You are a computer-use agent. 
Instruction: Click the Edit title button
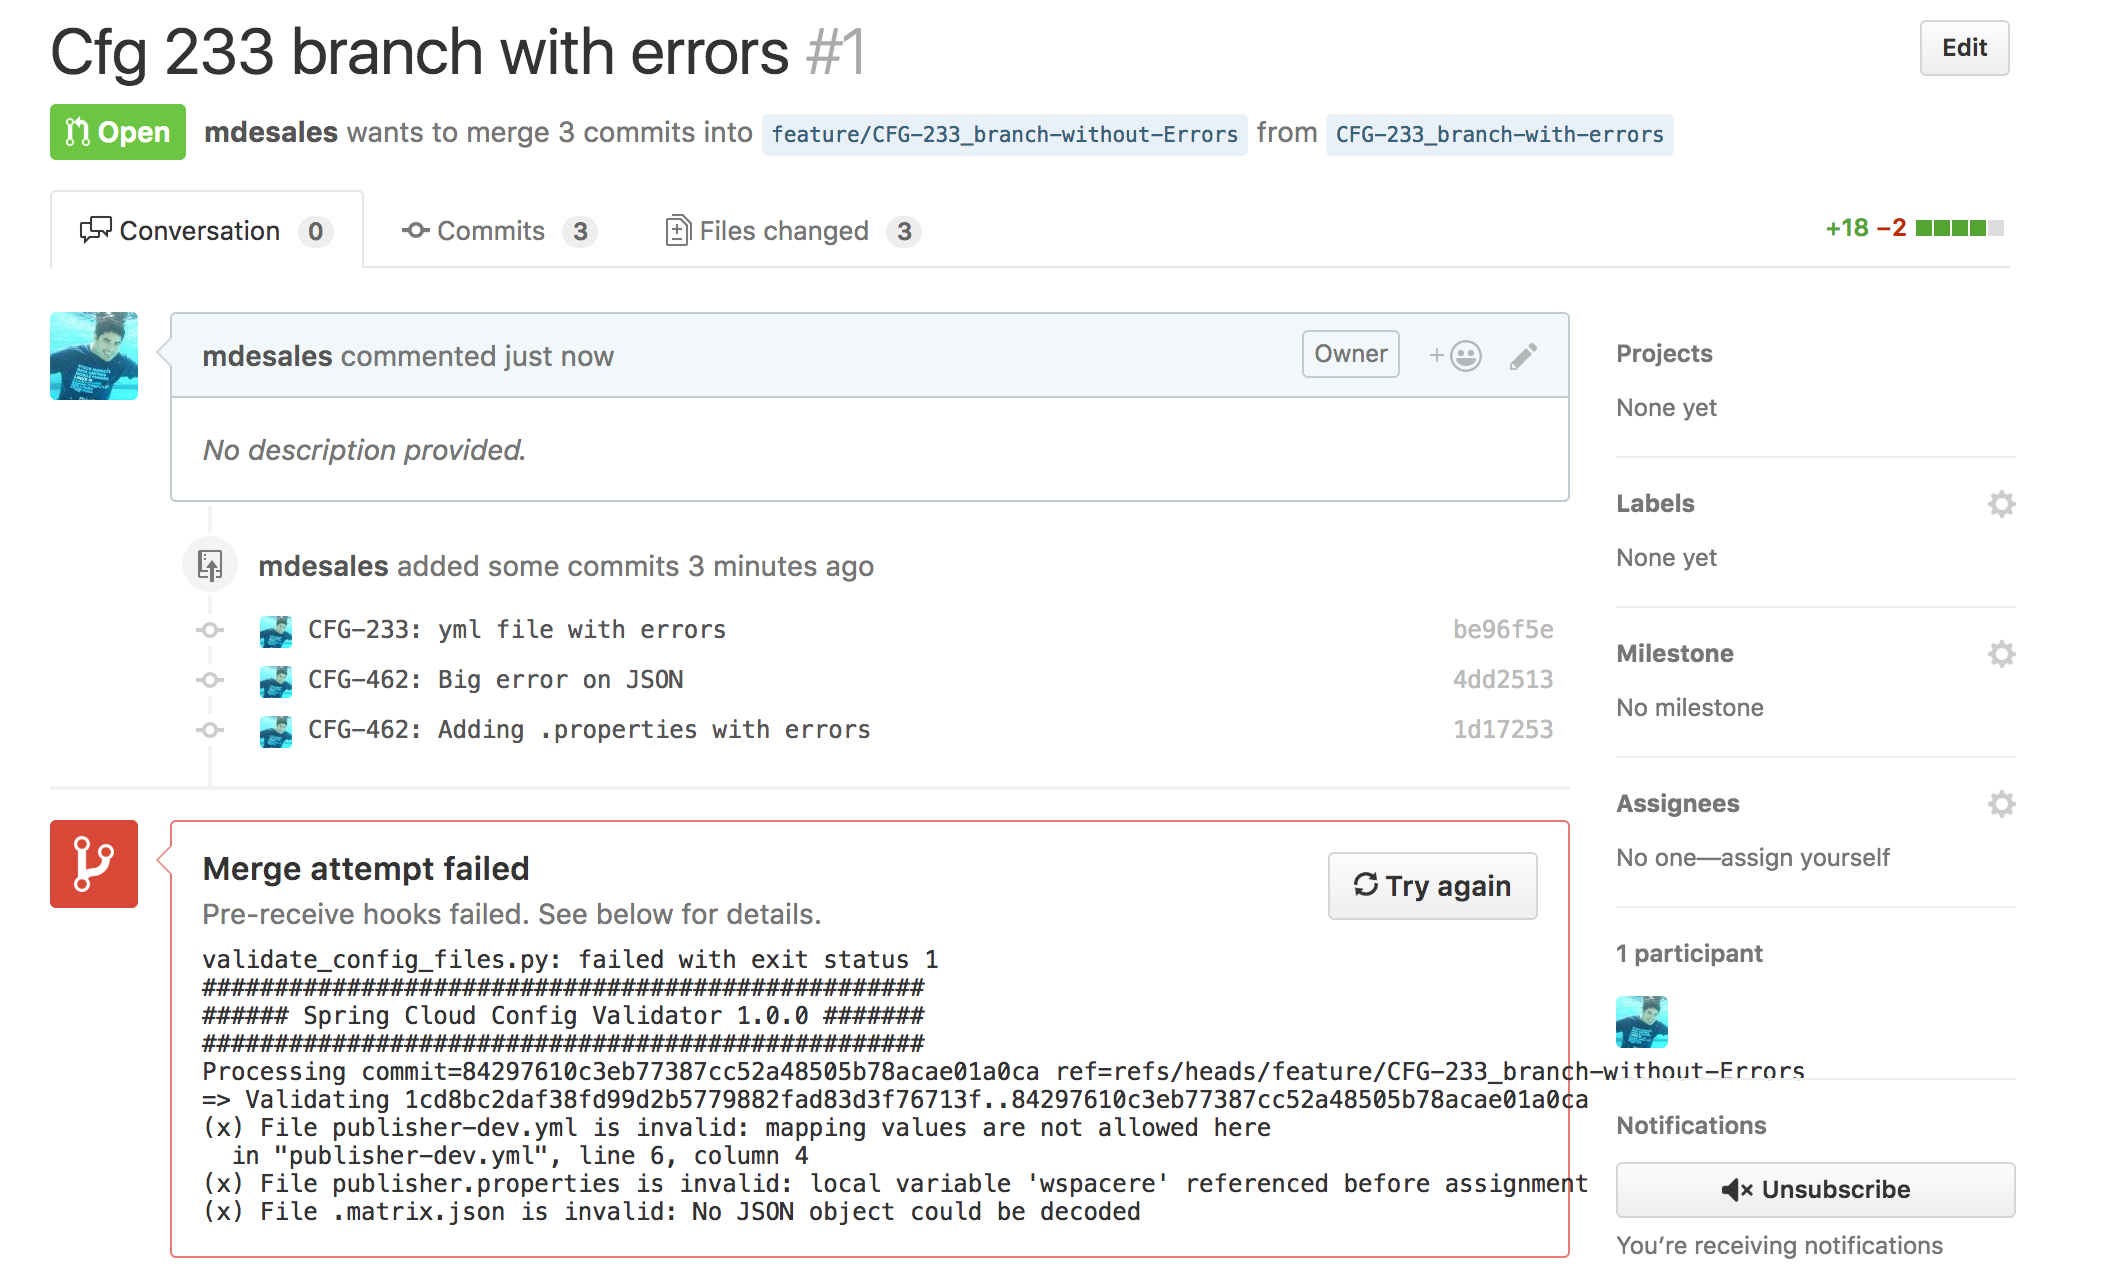1963,48
